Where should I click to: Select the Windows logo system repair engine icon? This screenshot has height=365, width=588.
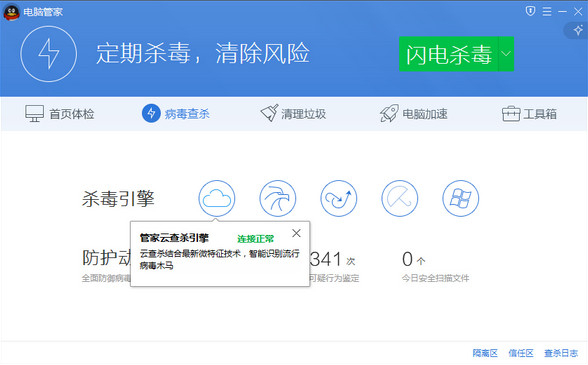460,198
